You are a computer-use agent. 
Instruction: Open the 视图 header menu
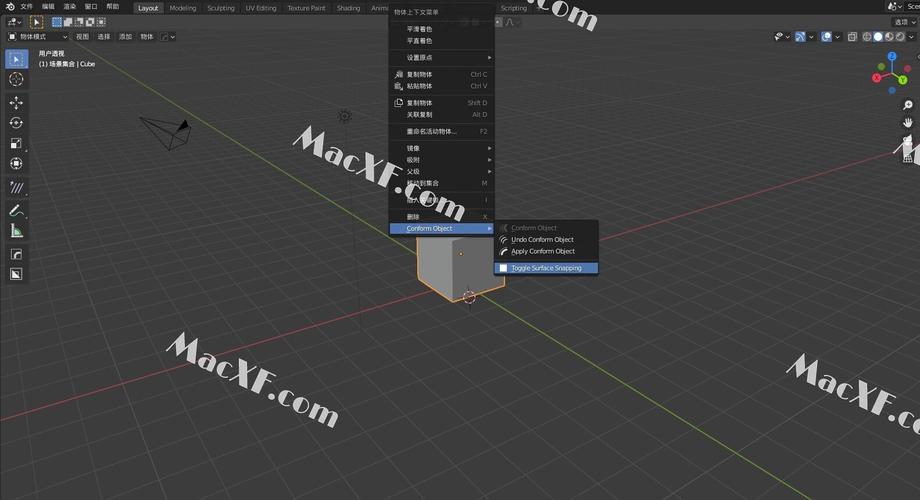click(x=82, y=36)
